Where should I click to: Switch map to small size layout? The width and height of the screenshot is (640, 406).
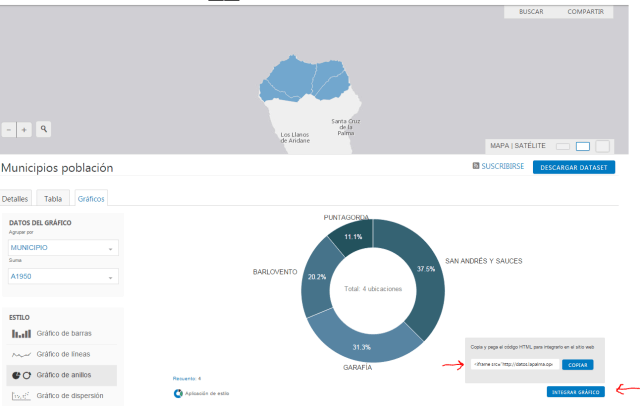(x=563, y=146)
